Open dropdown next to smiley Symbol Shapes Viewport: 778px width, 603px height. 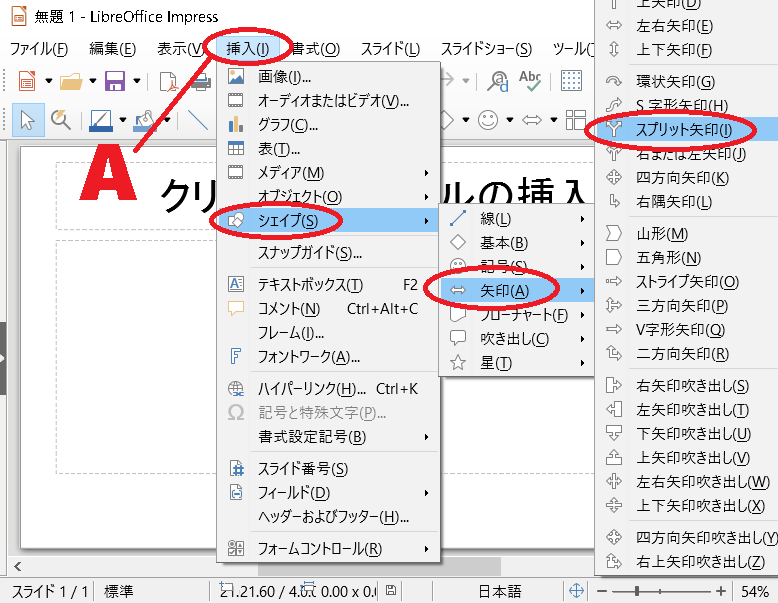pos(510,120)
